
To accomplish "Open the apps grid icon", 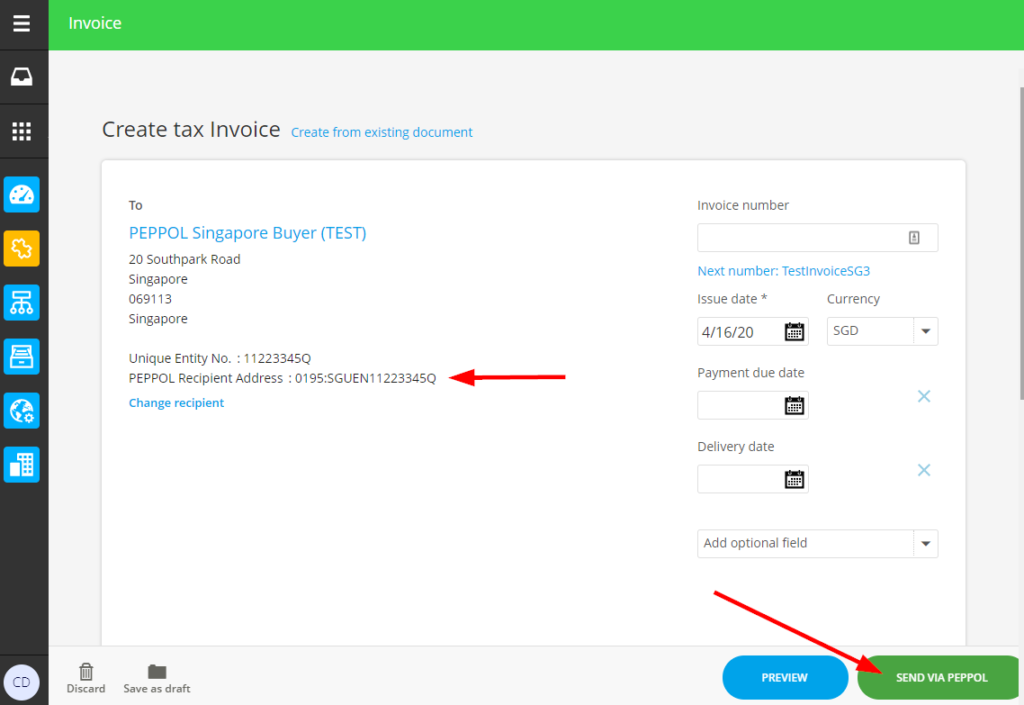I will pos(22,131).
